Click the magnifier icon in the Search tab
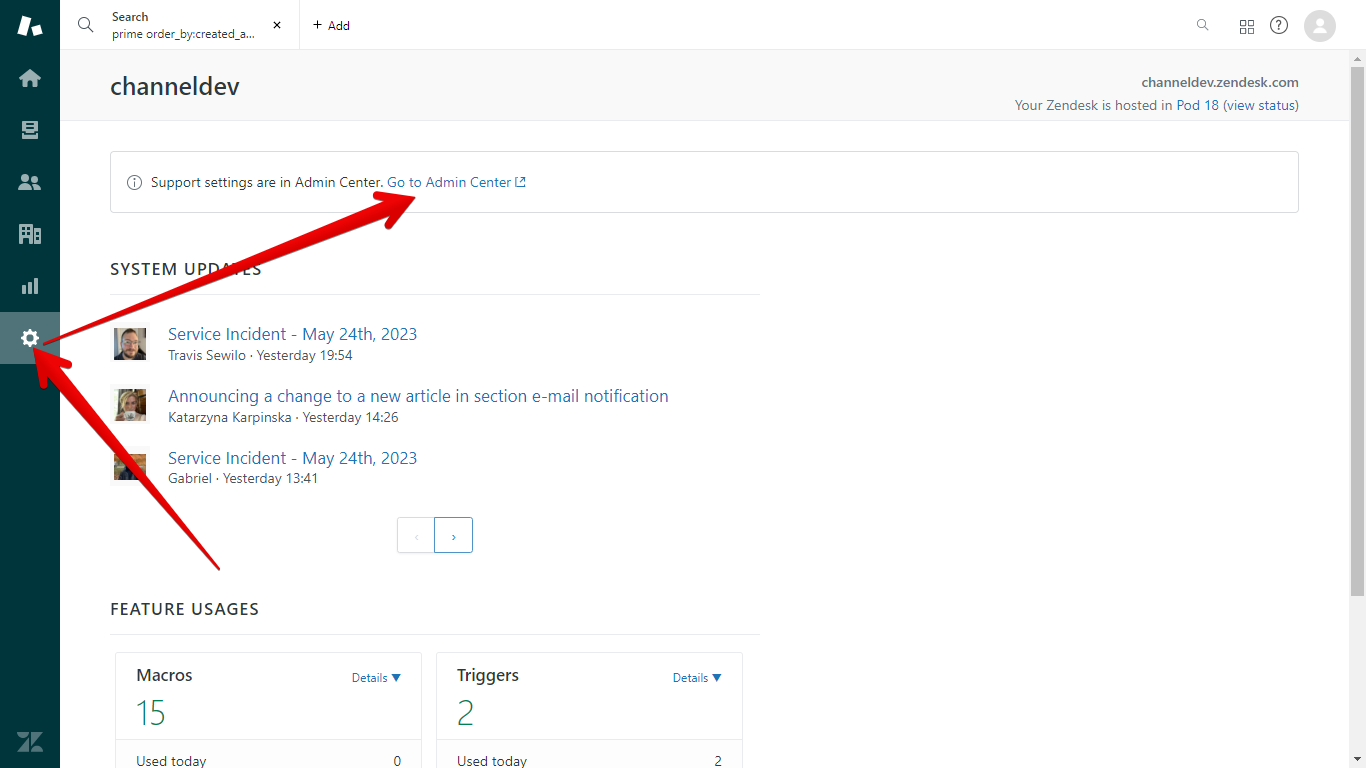This screenshot has width=1366, height=768. [x=86, y=25]
